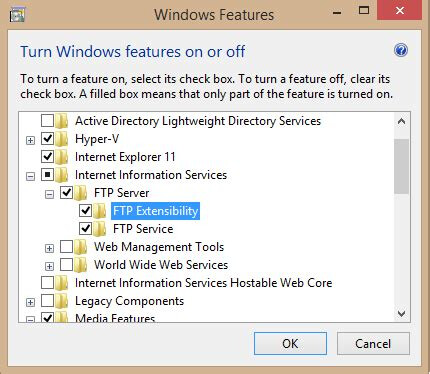The height and width of the screenshot is (374, 430).
Task: Click the Cancel button
Action: (373, 343)
